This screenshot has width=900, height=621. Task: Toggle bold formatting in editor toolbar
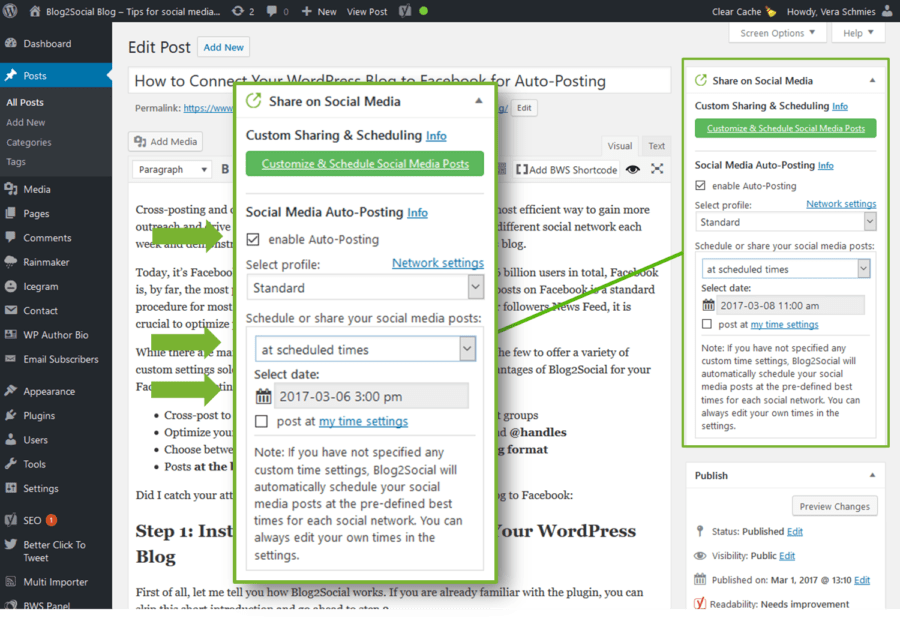tap(225, 169)
